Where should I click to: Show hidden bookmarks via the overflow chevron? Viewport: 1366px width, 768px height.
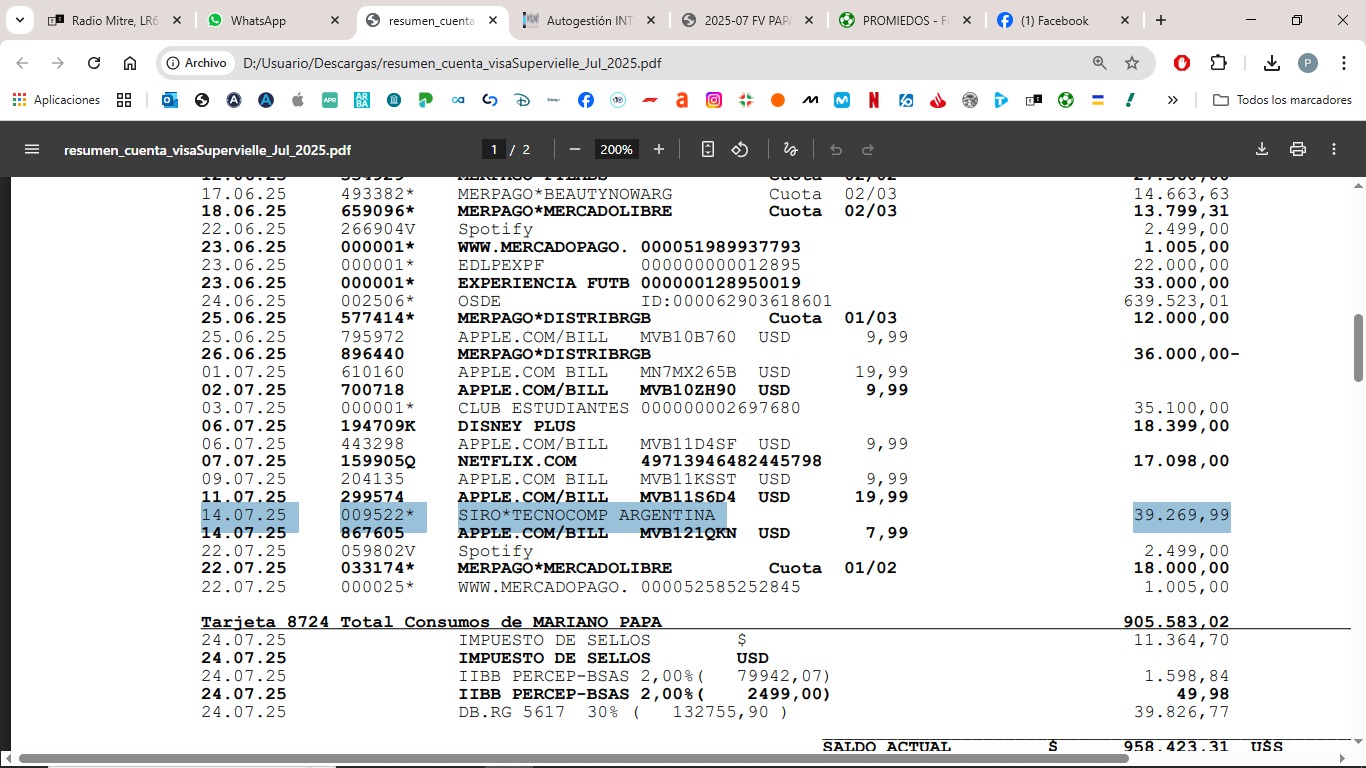click(x=1172, y=100)
